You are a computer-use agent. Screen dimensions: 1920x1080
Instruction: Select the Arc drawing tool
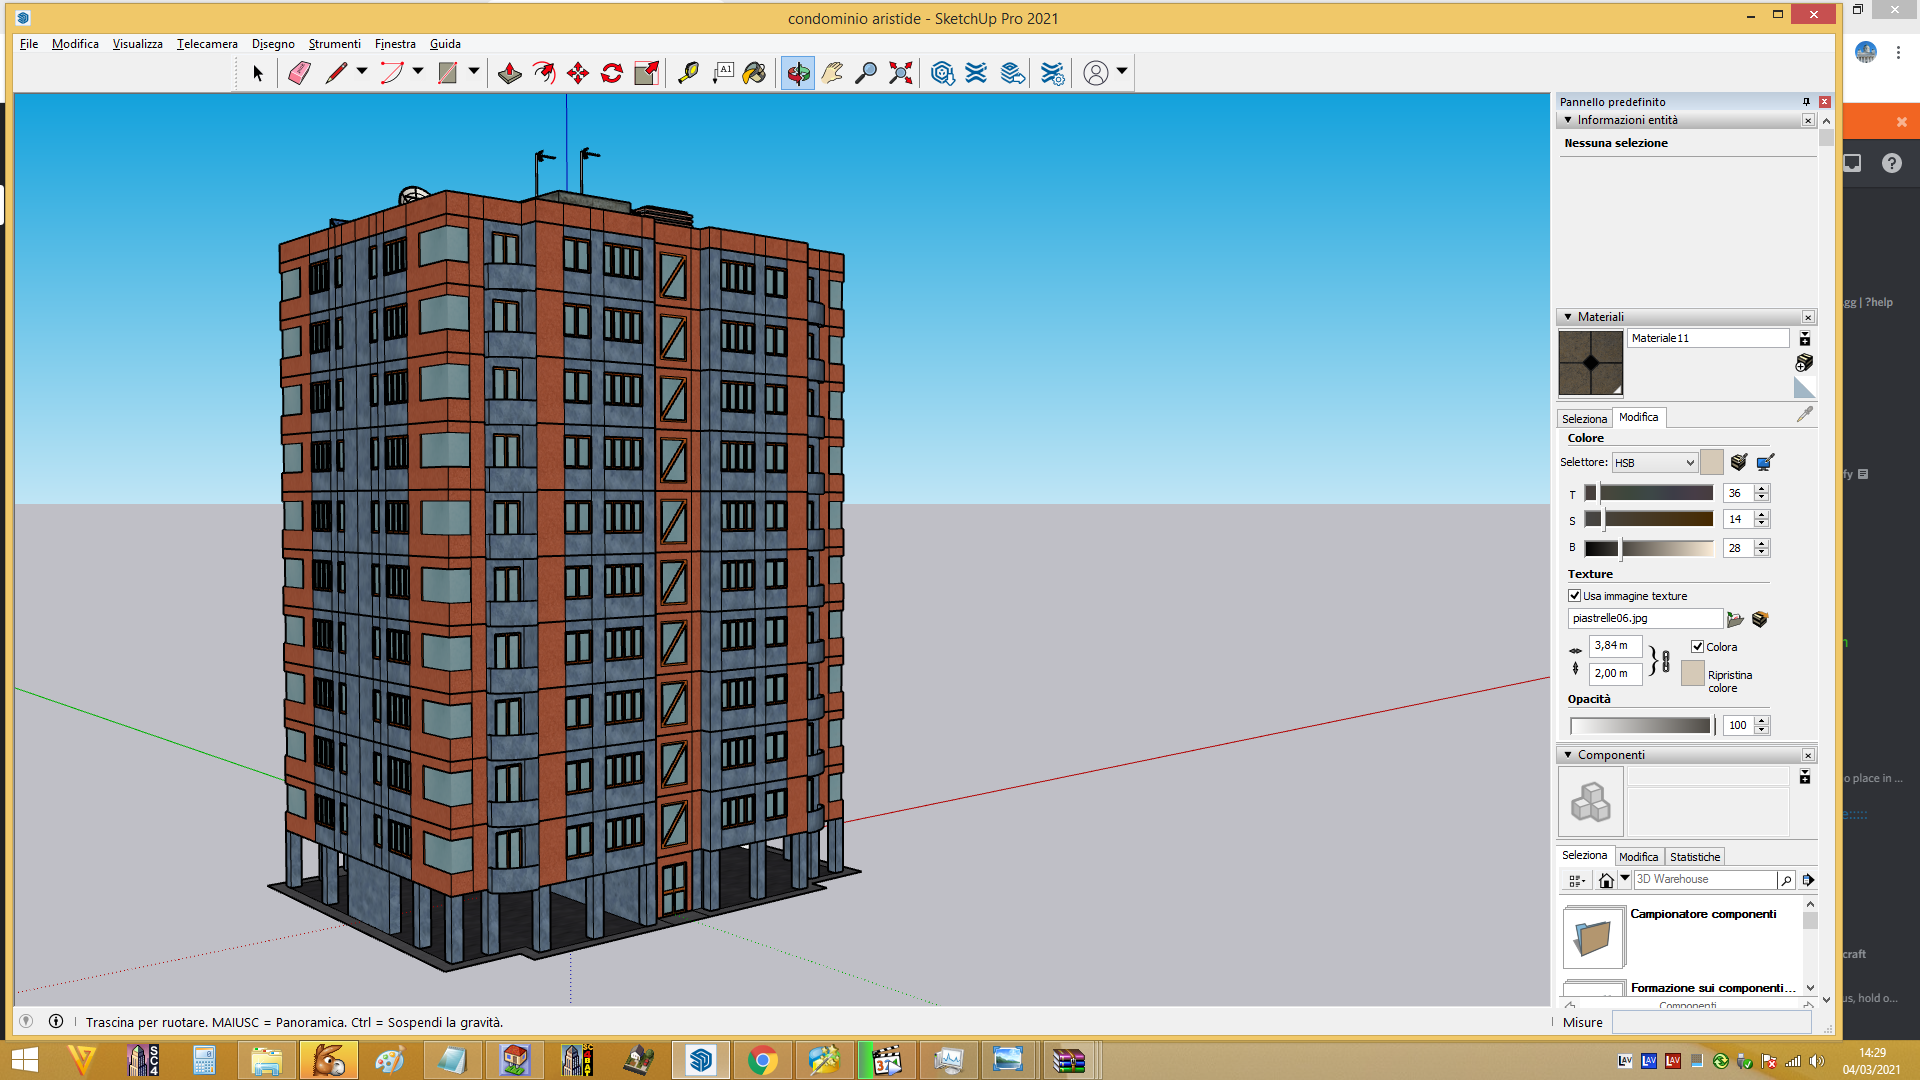coord(392,73)
